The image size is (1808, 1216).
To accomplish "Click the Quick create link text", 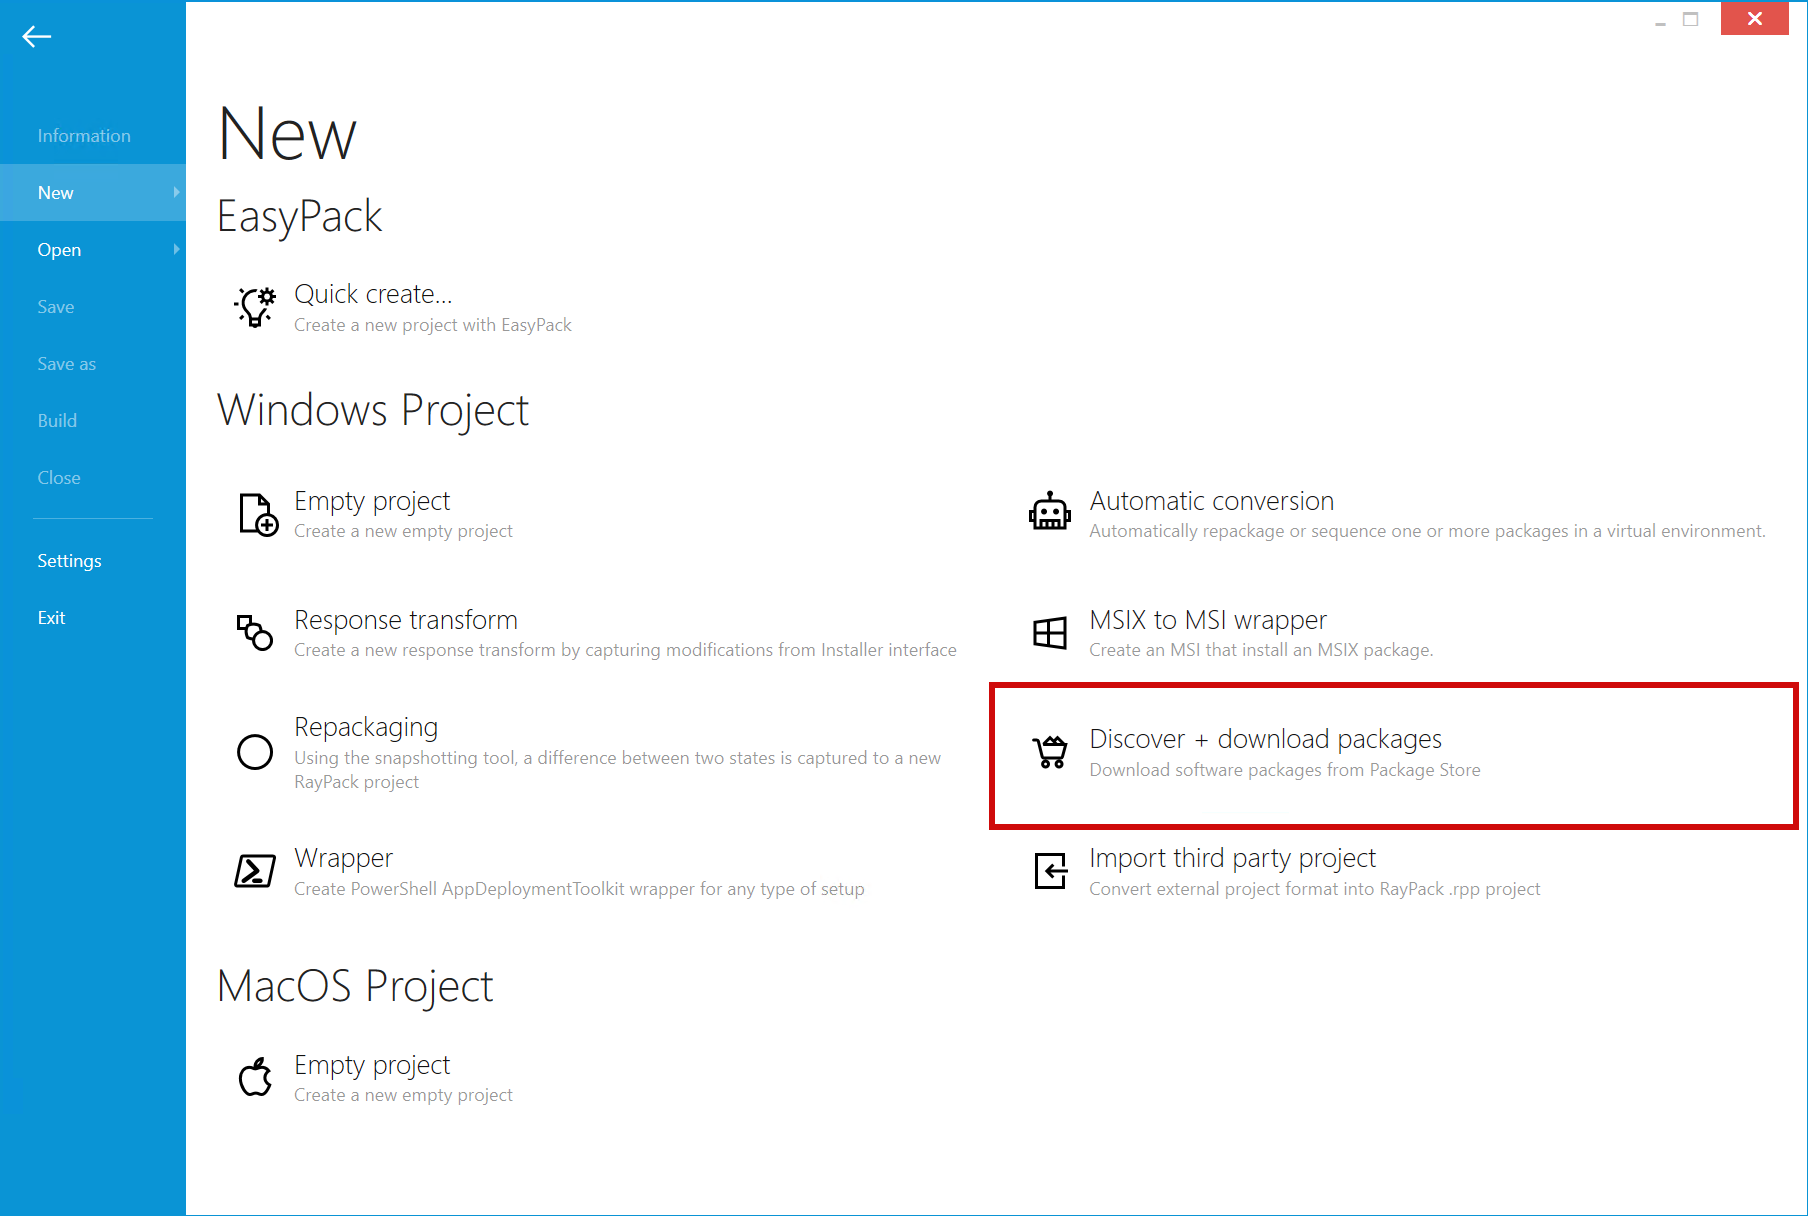I will click(372, 293).
